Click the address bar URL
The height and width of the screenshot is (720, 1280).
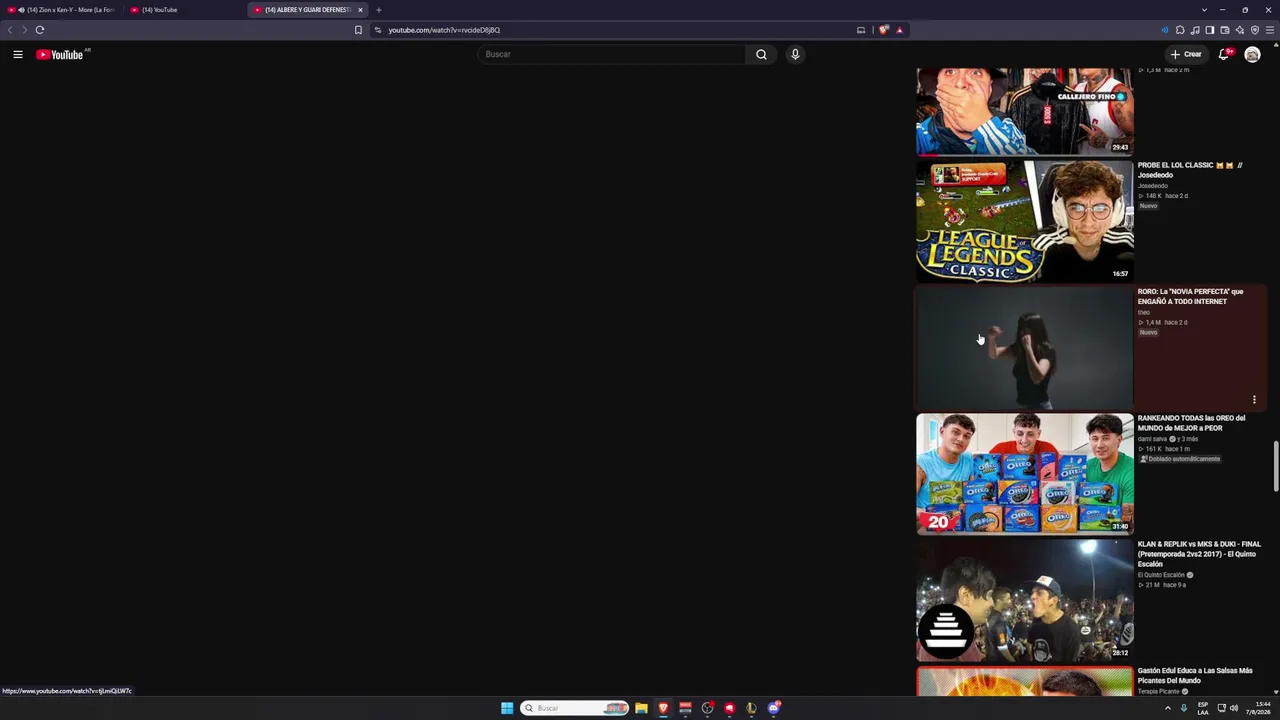444,30
